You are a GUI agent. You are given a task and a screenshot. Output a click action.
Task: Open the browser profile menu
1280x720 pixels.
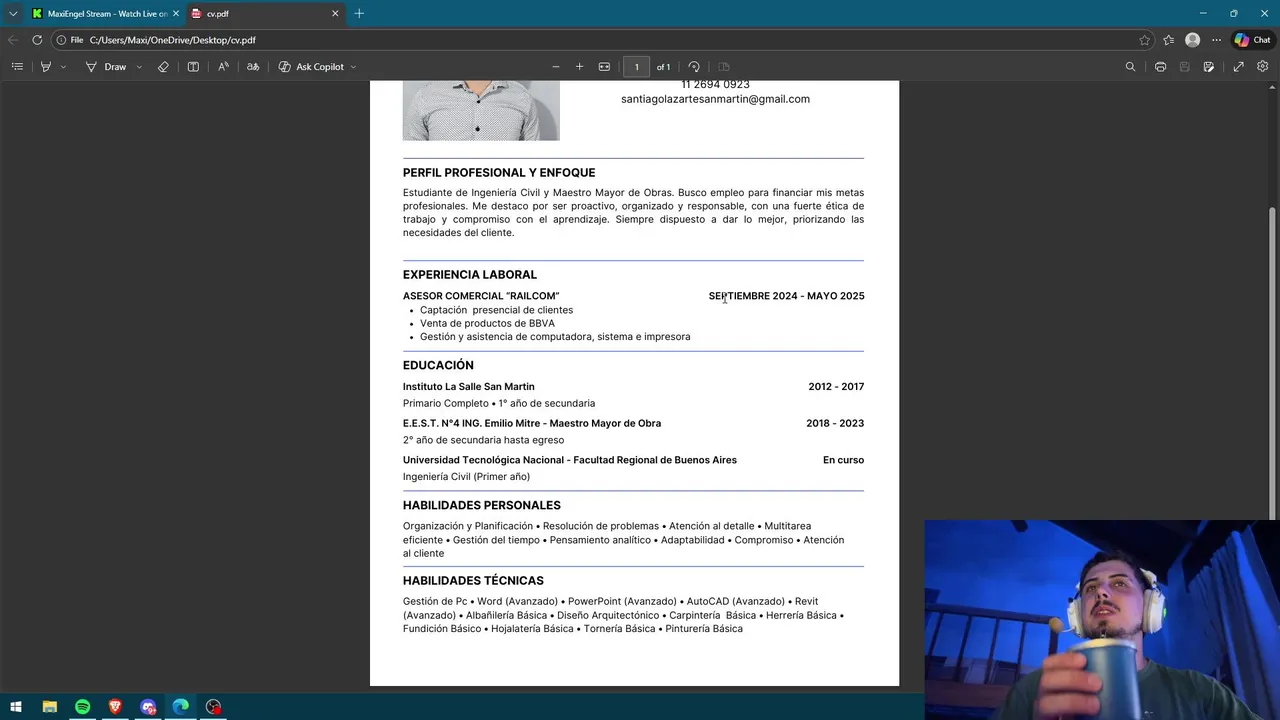point(1192,40)
